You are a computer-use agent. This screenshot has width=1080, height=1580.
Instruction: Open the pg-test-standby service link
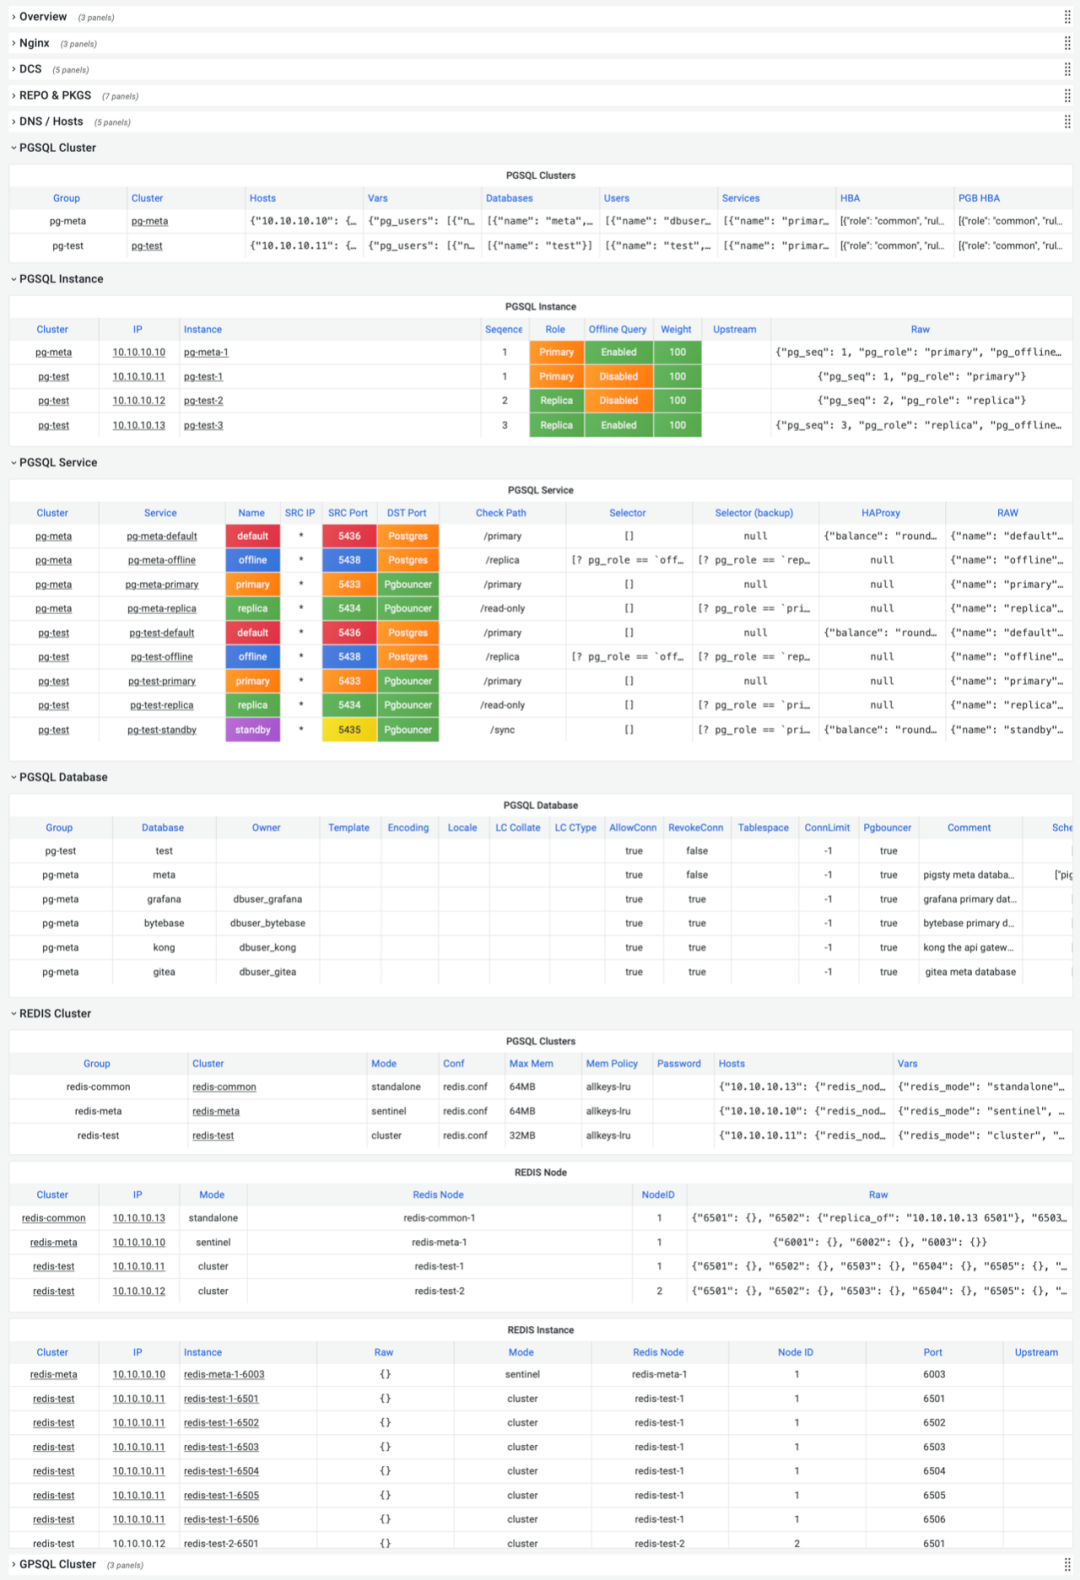162,730
